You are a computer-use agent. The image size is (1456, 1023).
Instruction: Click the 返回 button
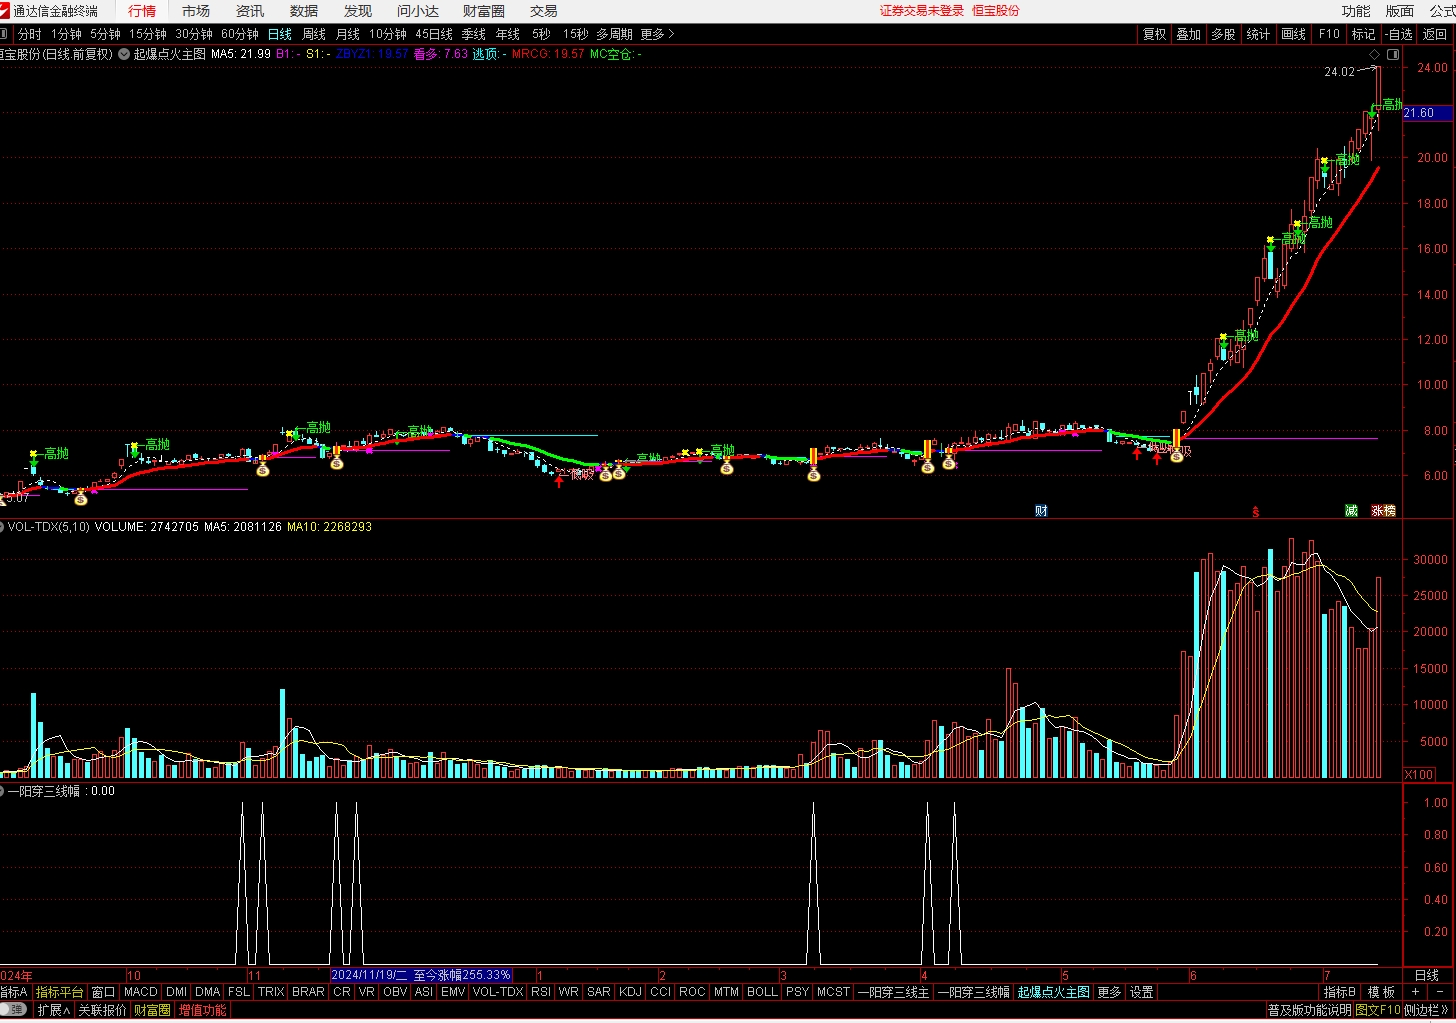pos(1435,34)
